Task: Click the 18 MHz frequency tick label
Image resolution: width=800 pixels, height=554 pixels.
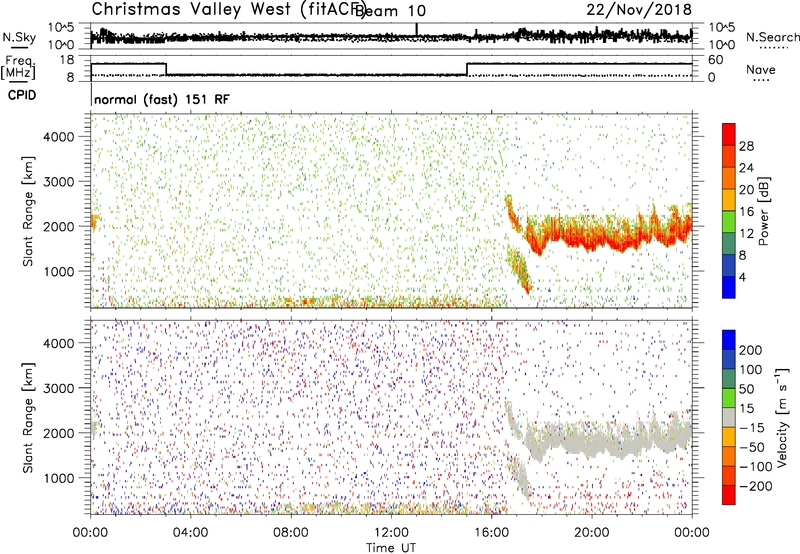Action: [67, 60]
